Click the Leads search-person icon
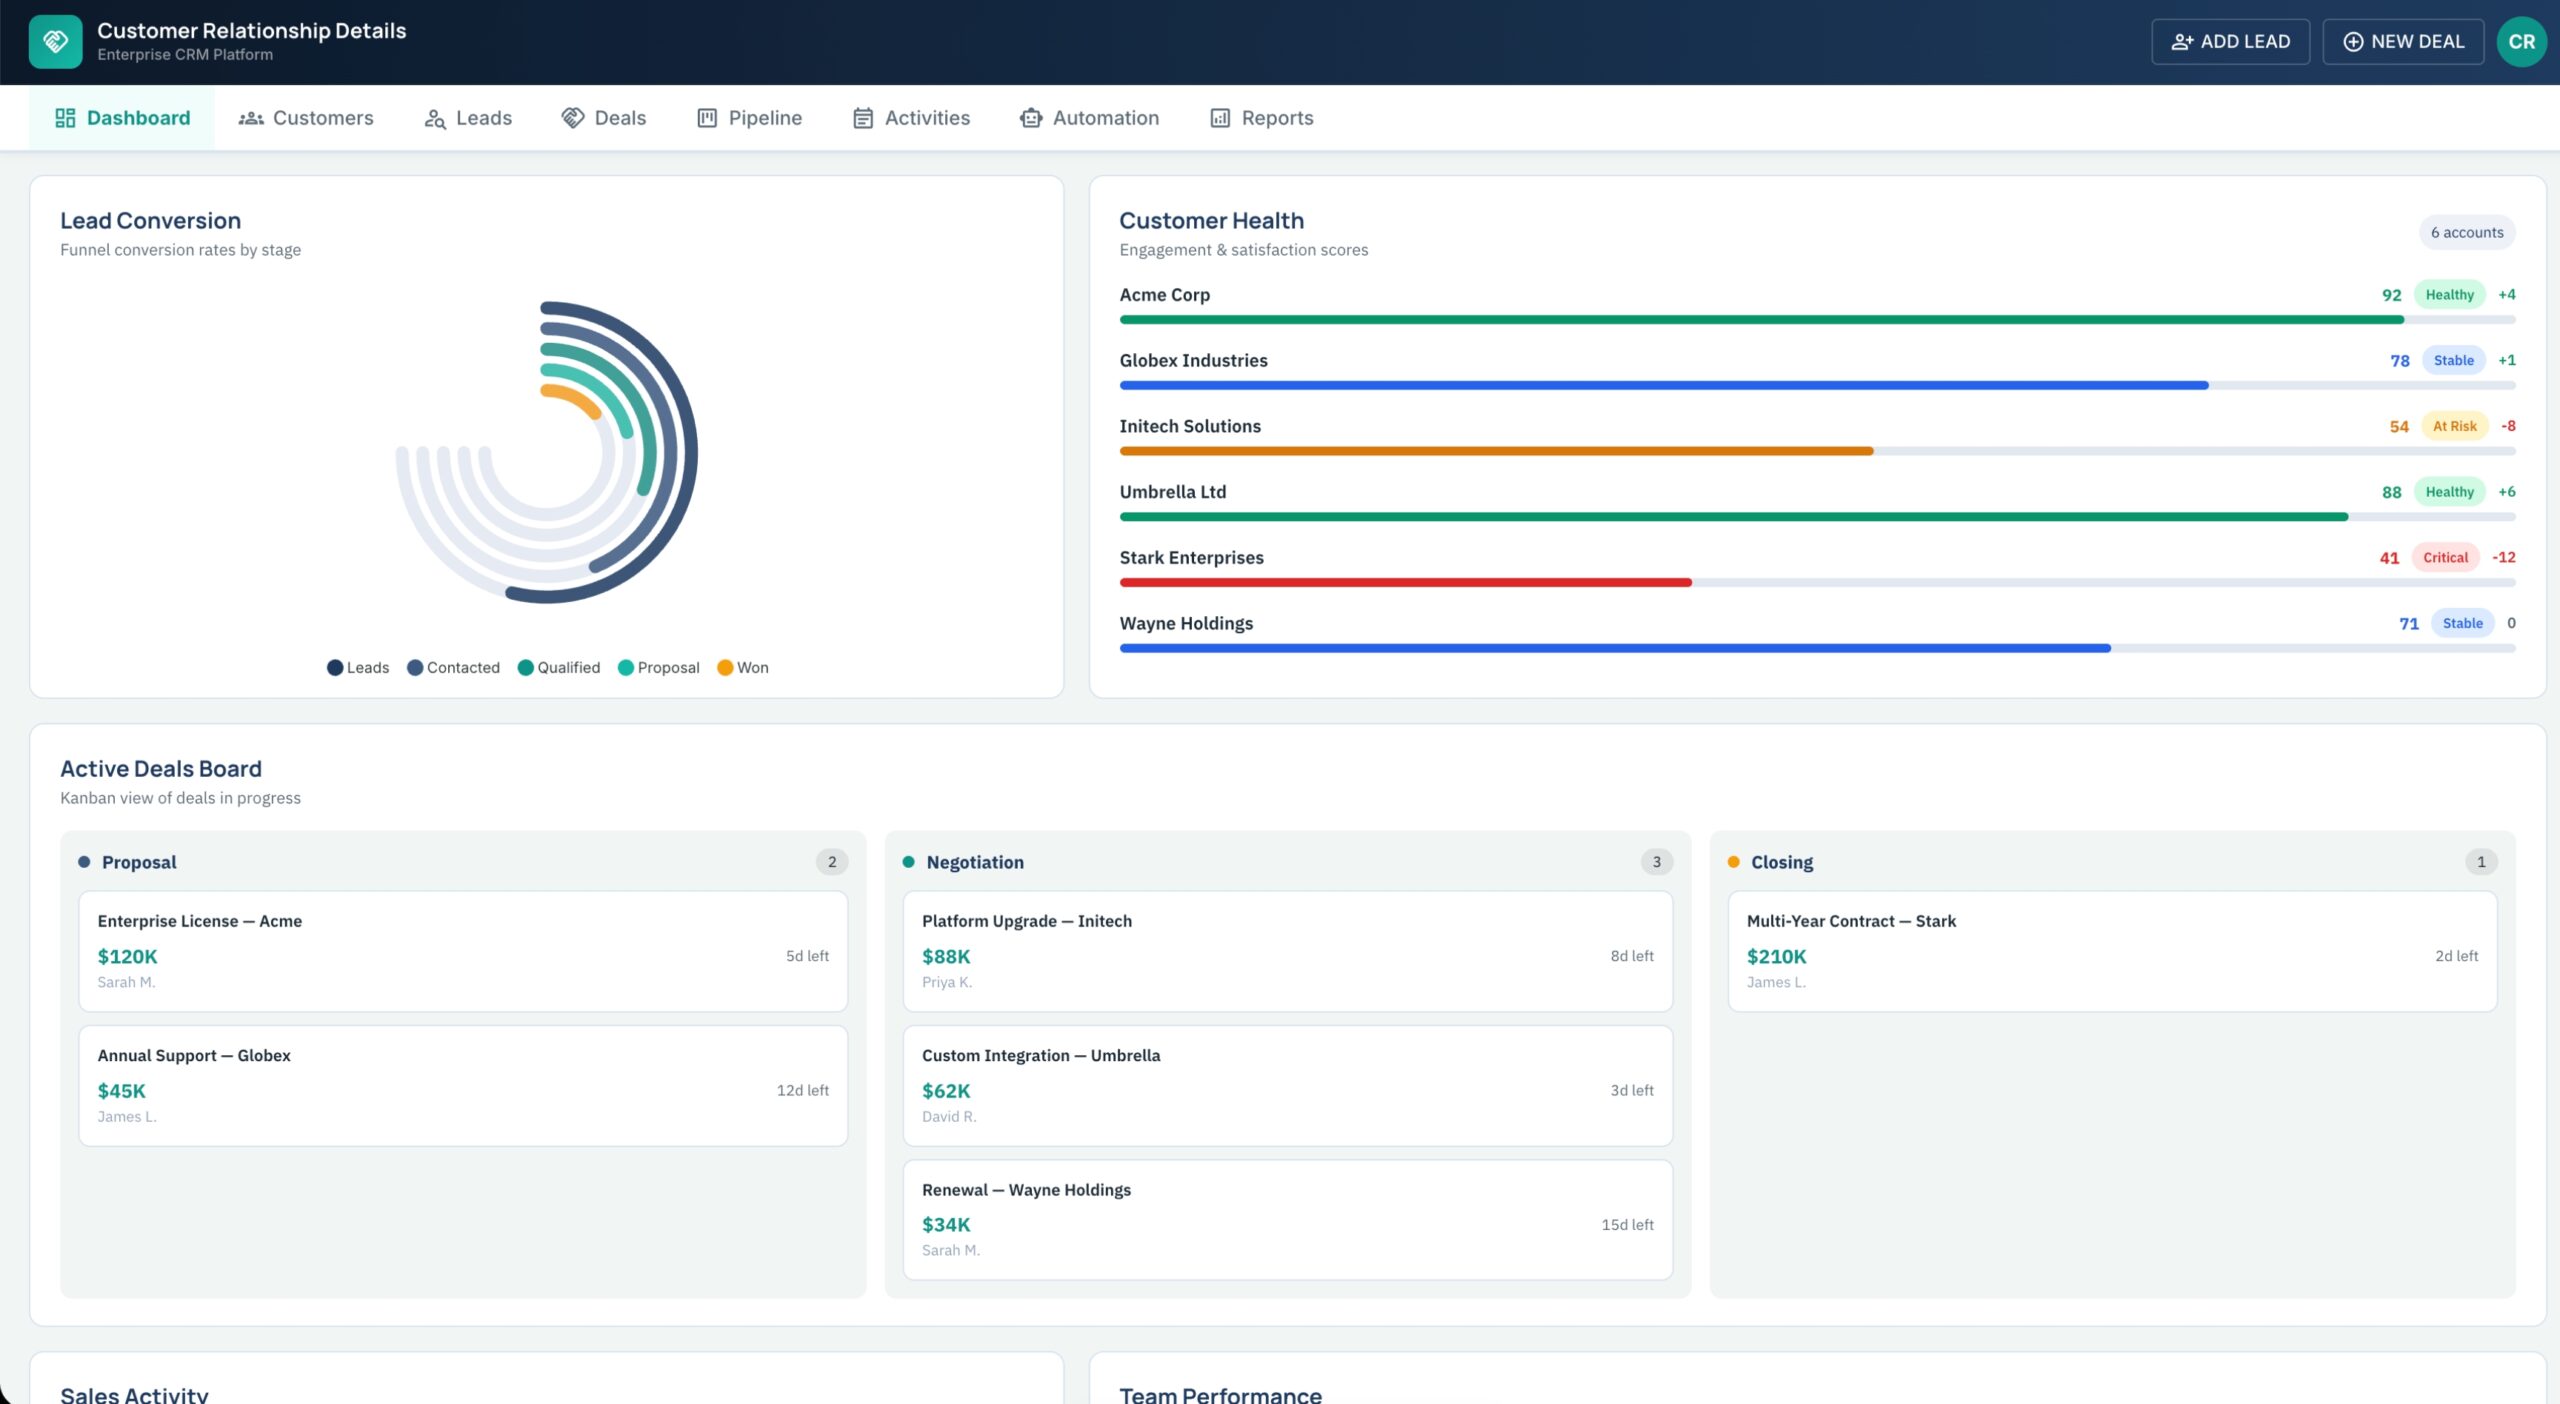This screenshot has width=2560, height=1404. (435, 118)
